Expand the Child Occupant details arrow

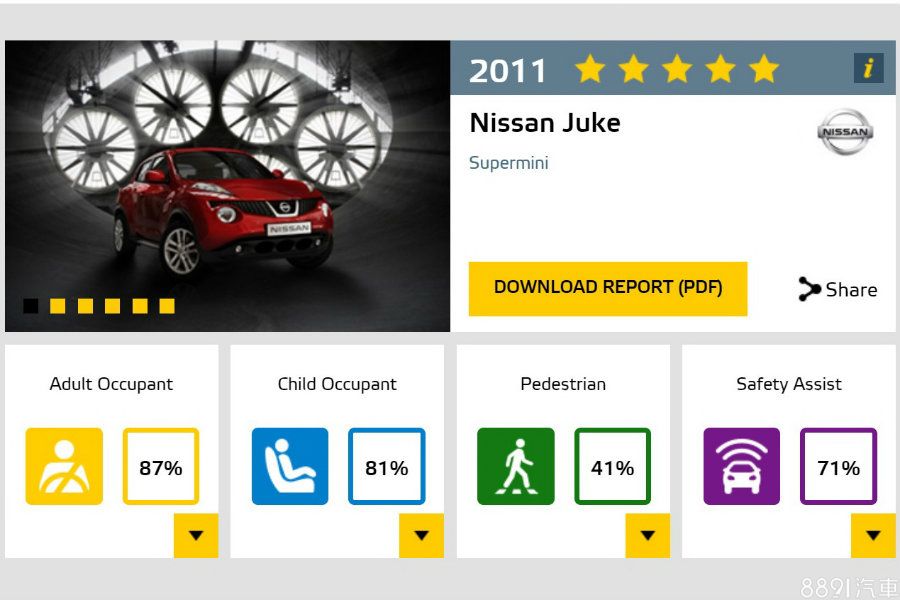click(x=421, y=535)
